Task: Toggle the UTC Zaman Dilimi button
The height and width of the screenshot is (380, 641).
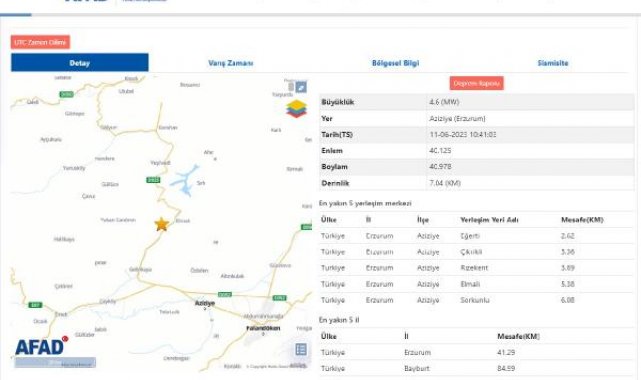Action: (40, 42)
